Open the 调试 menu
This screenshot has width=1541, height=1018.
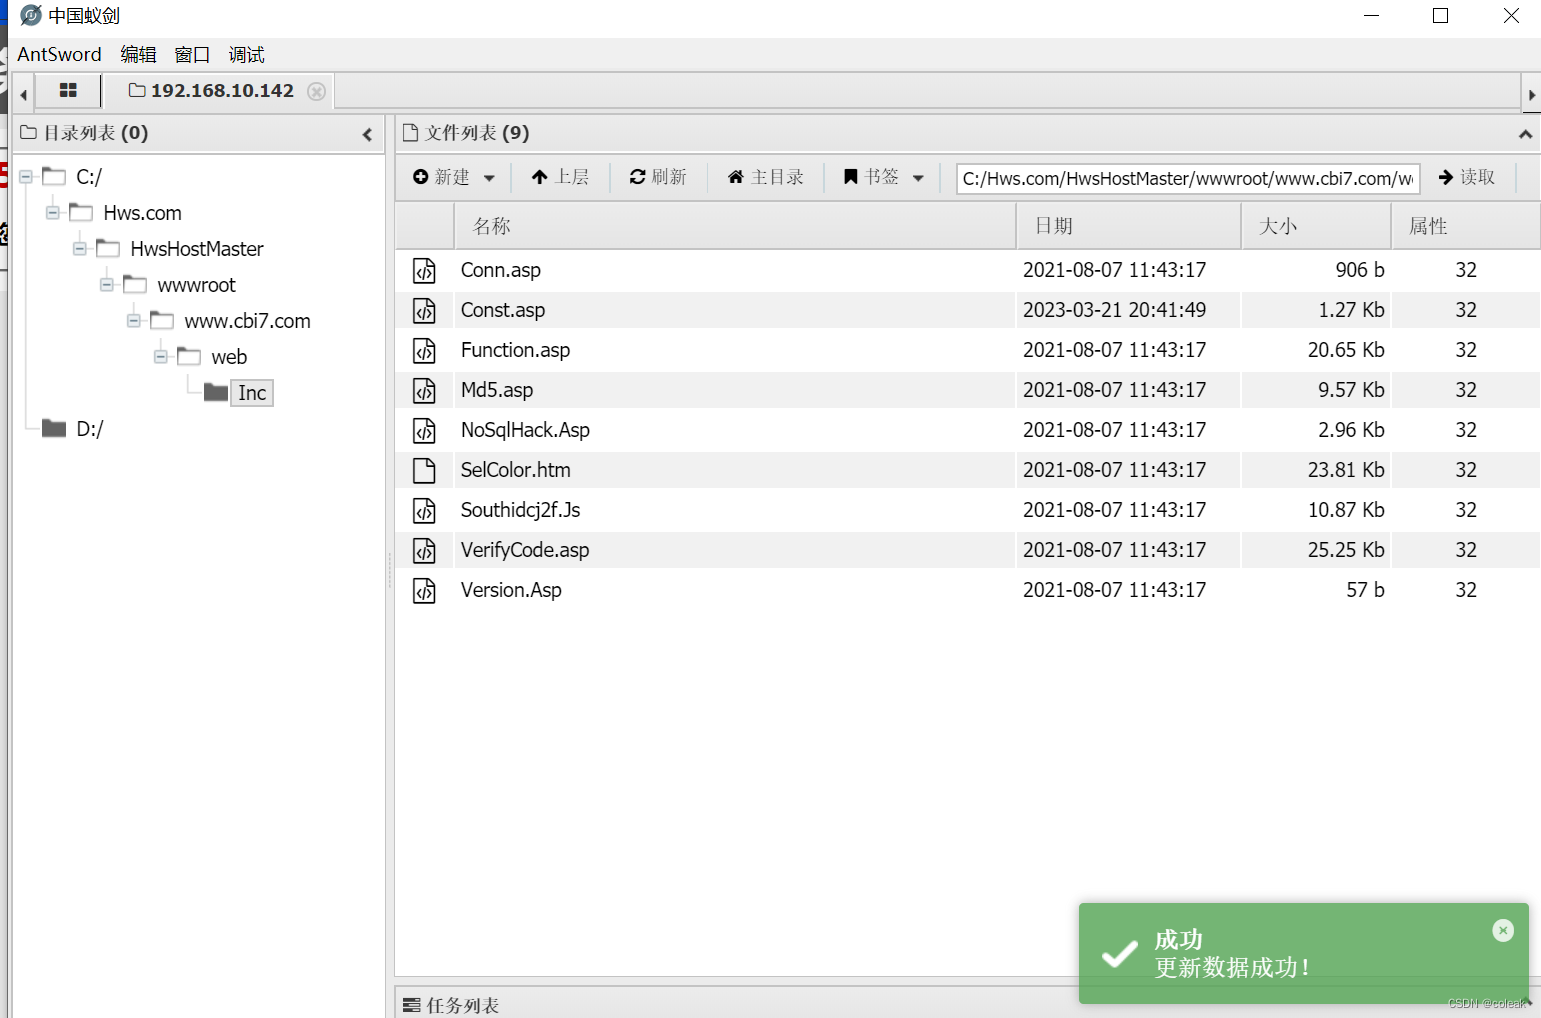point(245,54)
